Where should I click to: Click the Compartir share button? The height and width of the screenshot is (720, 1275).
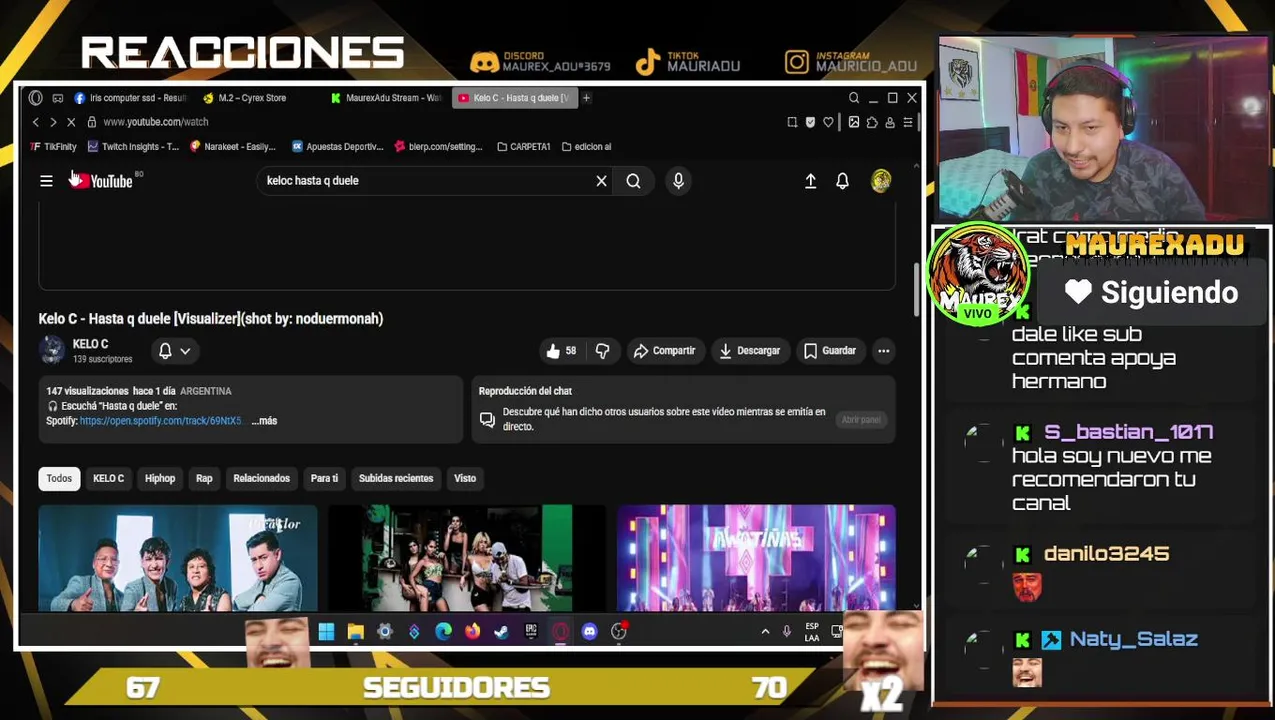tap(664, 351)
